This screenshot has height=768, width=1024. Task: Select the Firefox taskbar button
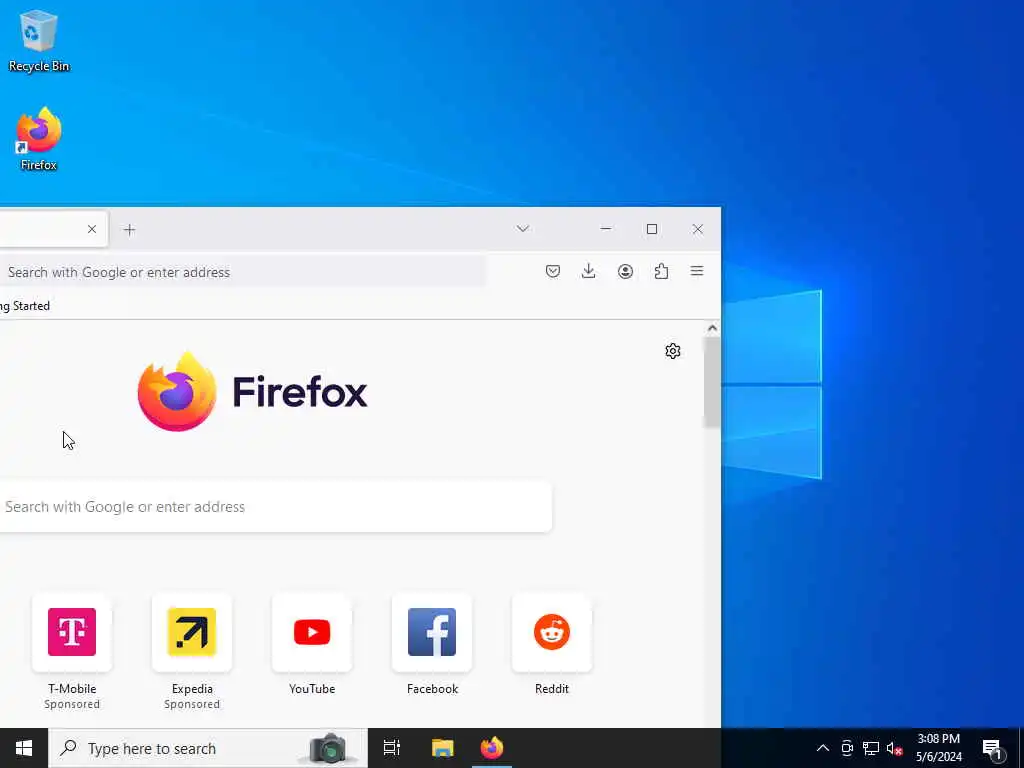492,748
